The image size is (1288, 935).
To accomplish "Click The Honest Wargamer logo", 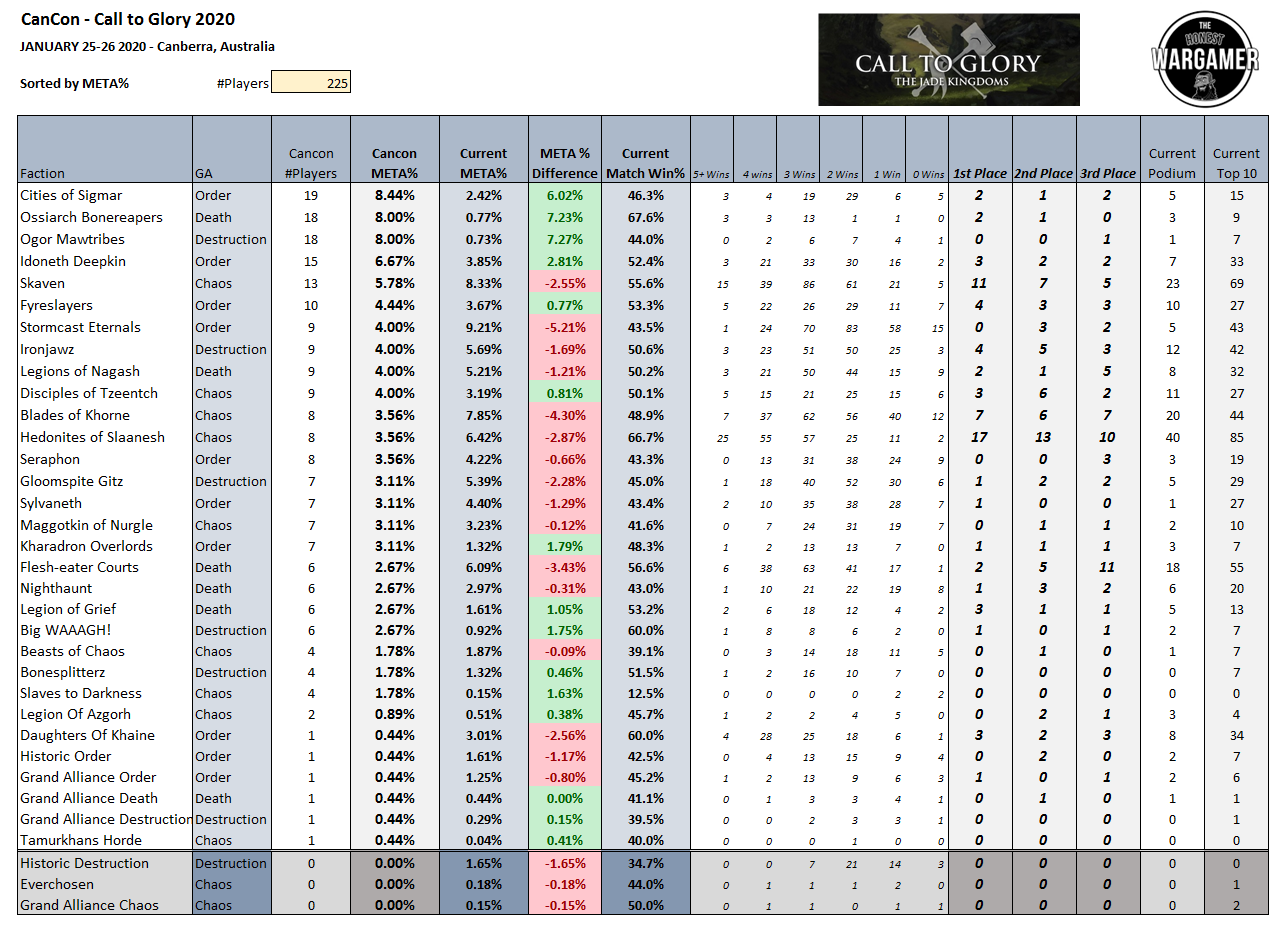I will (1204, 59).
